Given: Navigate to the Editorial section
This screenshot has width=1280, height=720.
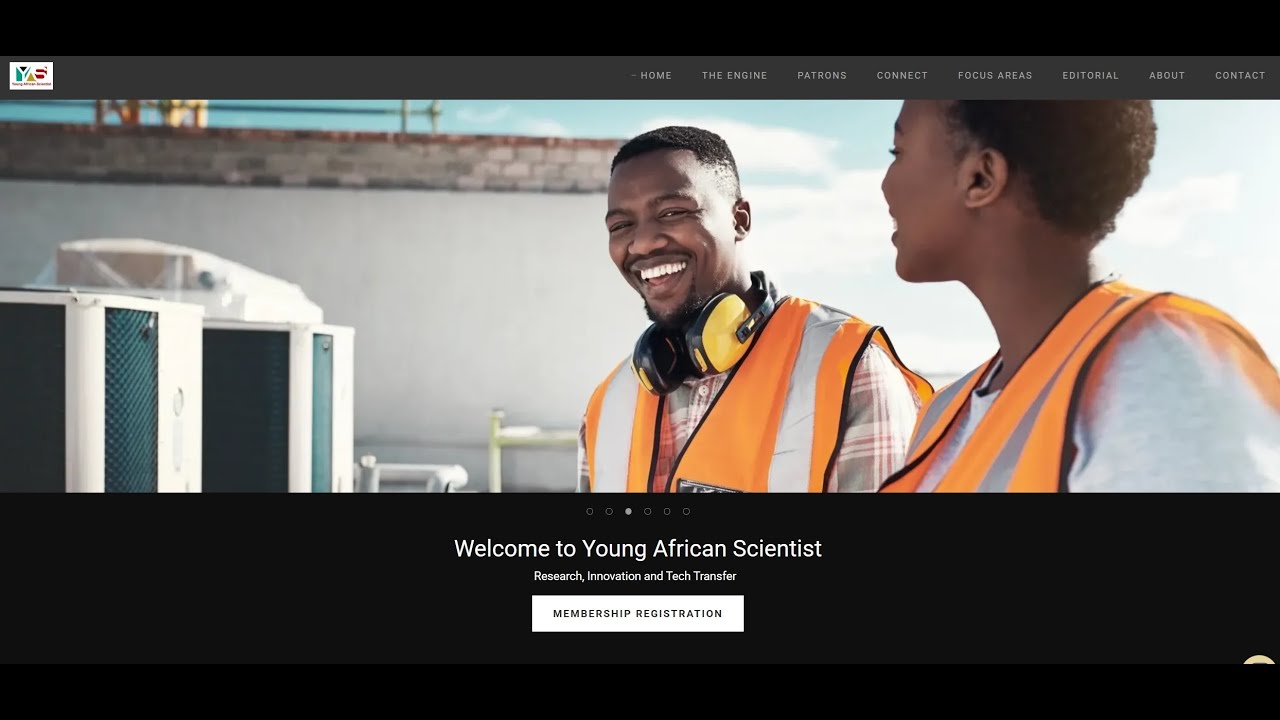Looking at the screenshot, I should (1091, 76).
